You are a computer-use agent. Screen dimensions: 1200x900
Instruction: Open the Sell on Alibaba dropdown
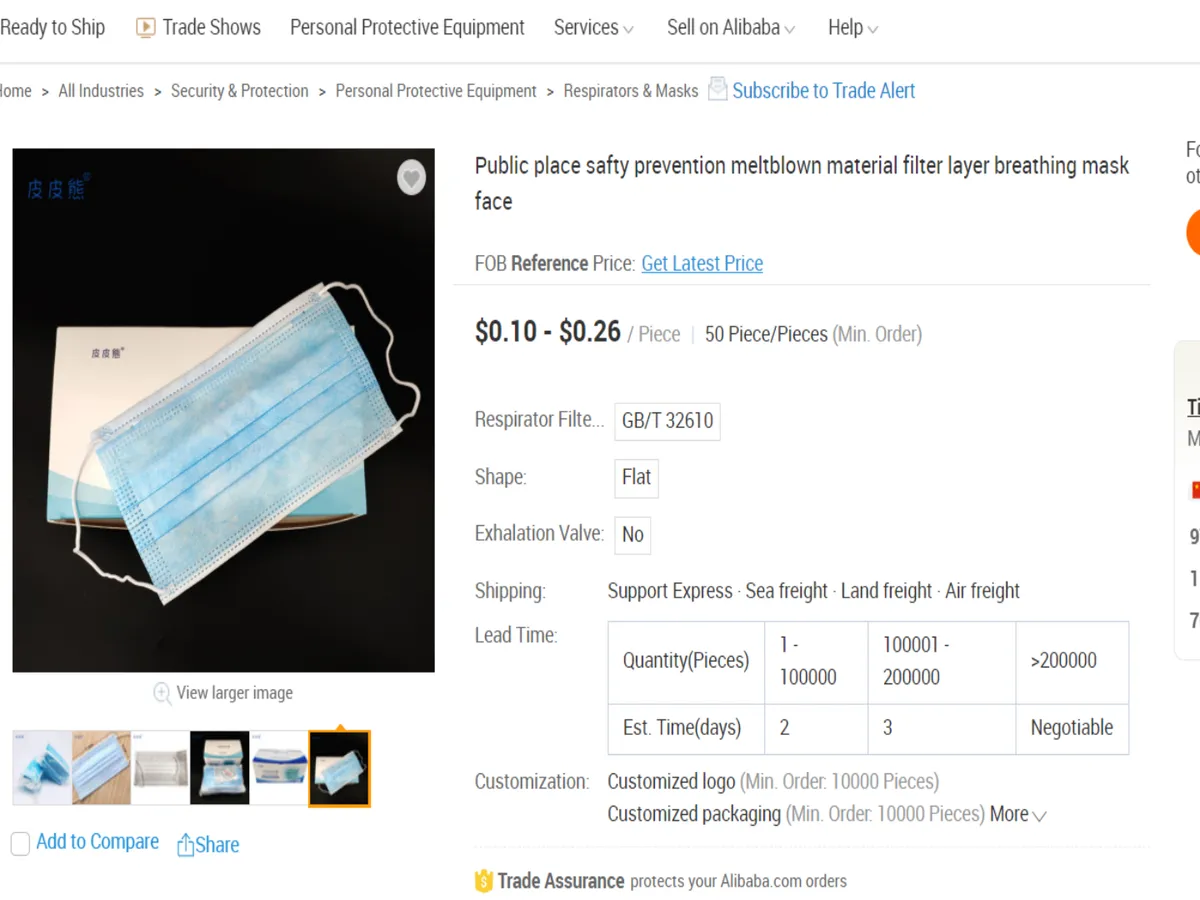click(x=730, y=28)
